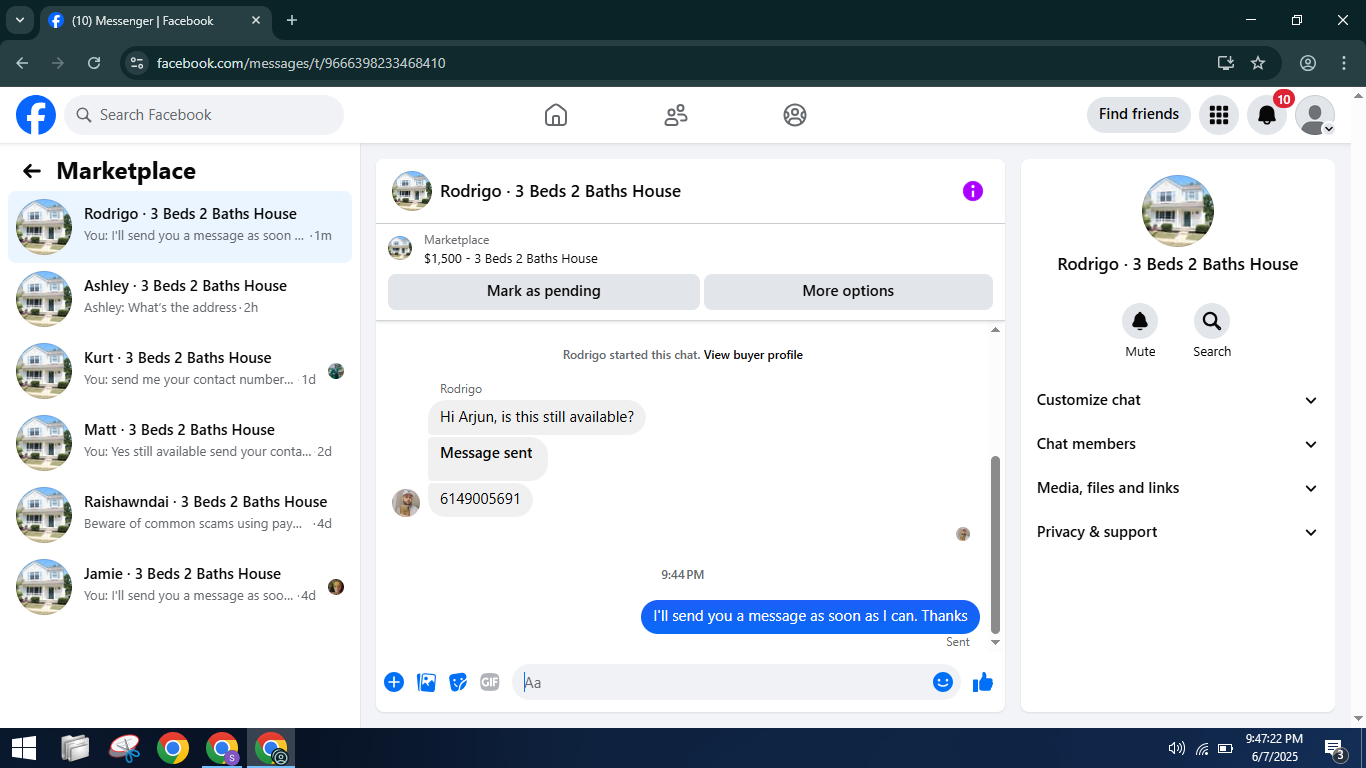Open the Jamie chat in the list
1366x768 pixels.
click(x=180, y=587)
